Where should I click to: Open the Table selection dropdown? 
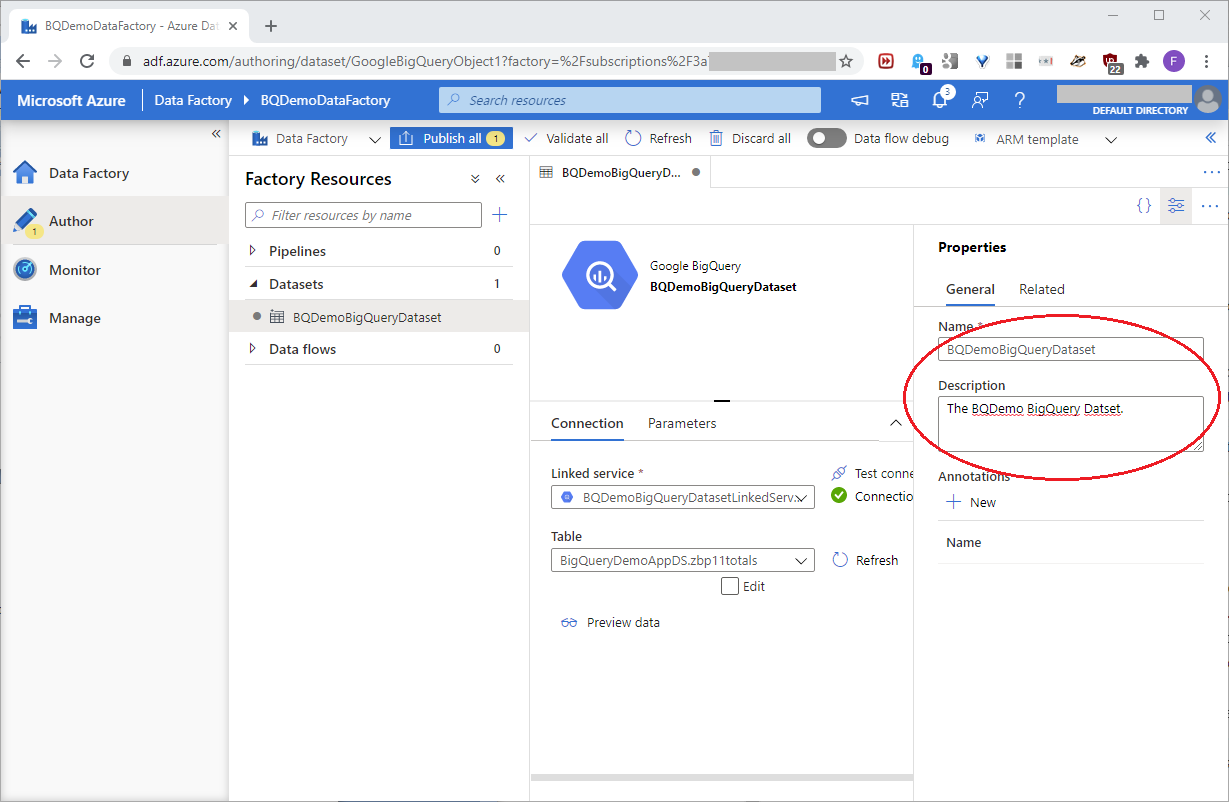pos(683,561)
